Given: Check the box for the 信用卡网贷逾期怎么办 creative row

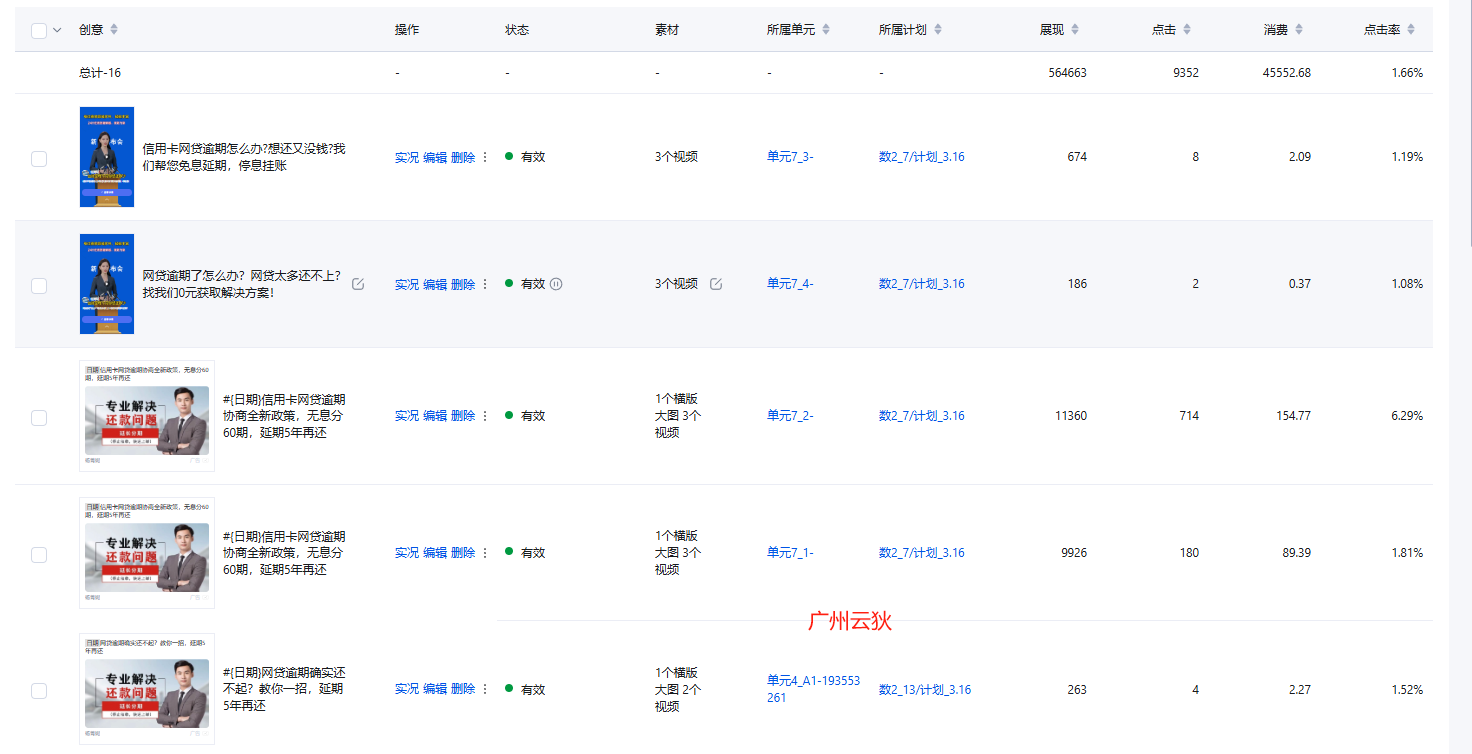Looking at the screenshot, I should 39,158.
